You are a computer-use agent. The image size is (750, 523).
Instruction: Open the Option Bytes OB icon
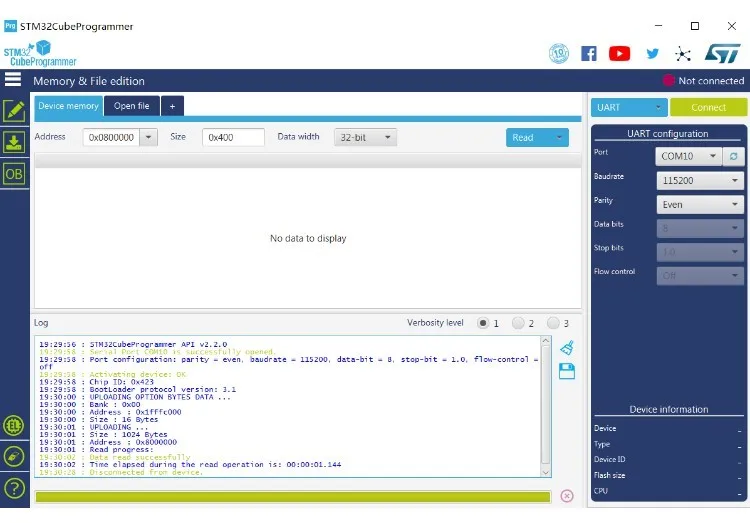point(14,174)
